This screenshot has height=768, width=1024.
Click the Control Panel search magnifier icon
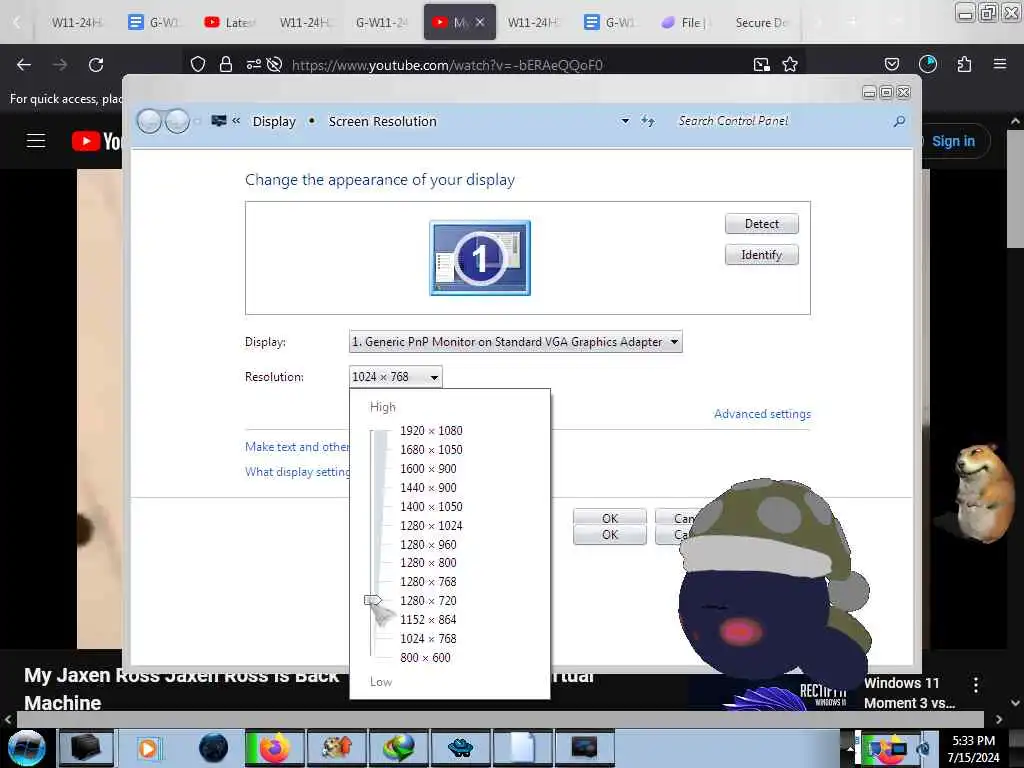click(x=899, y=121)
